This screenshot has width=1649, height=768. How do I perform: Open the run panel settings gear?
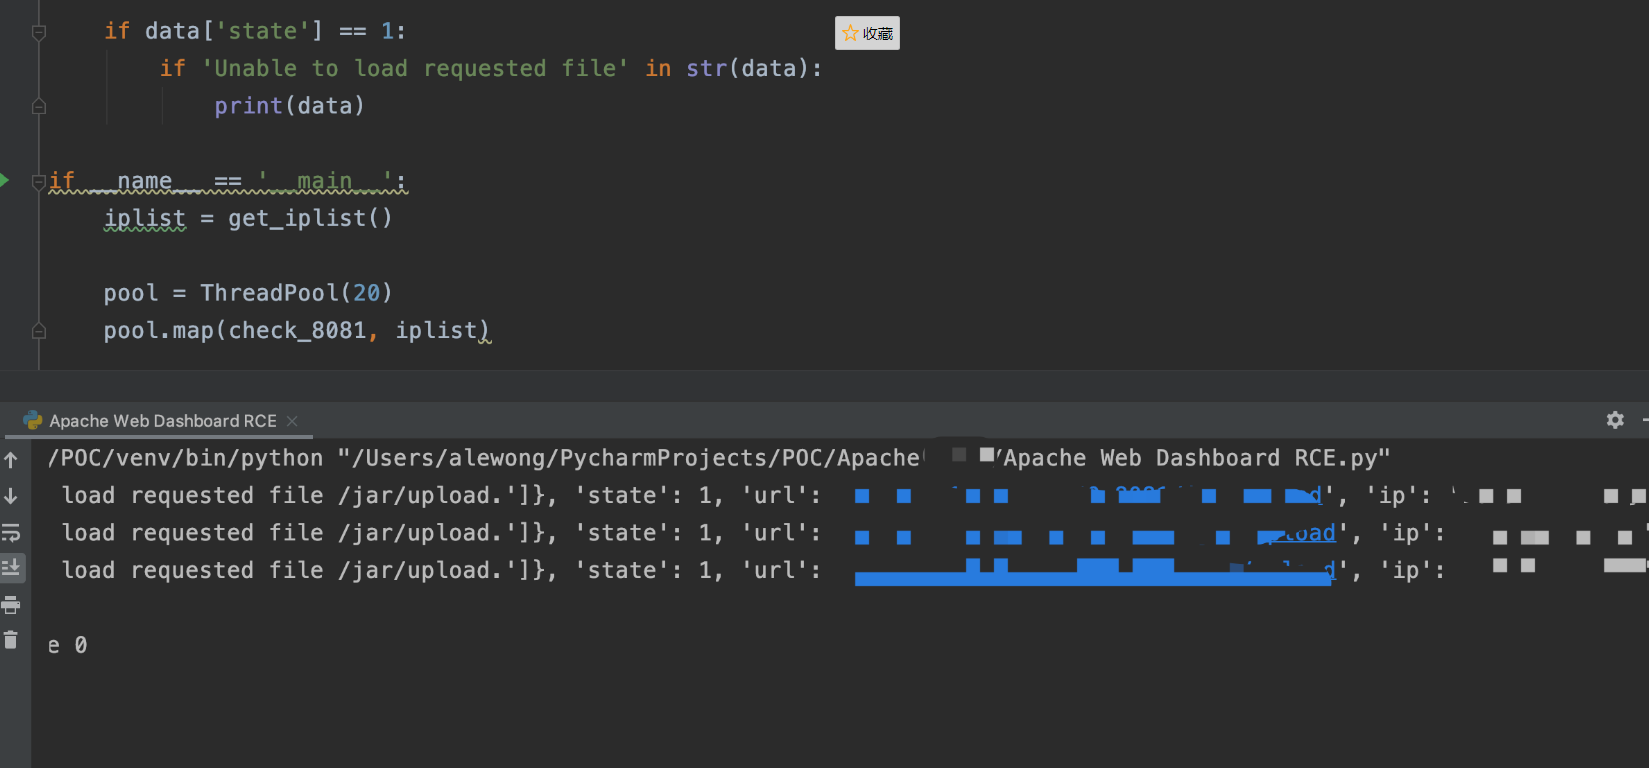click(1615, 420)
